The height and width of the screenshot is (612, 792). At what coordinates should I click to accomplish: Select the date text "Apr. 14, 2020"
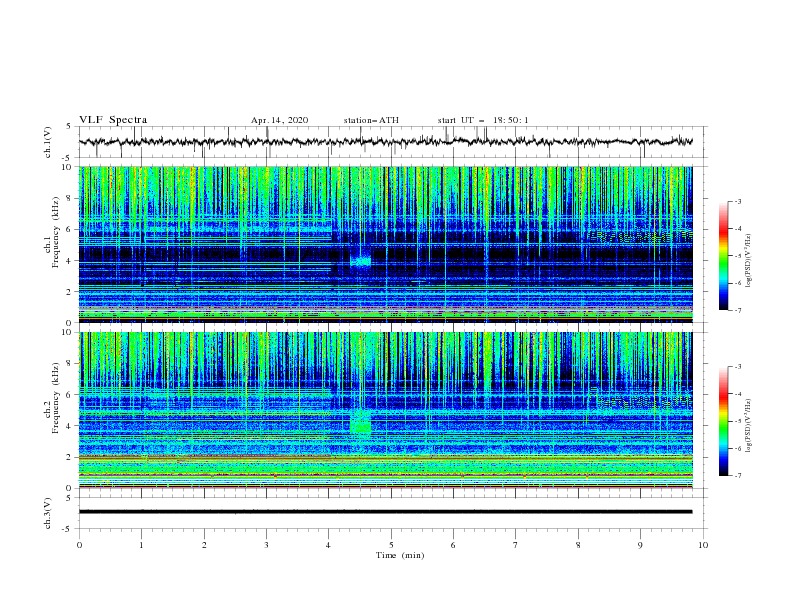coord(279,120)
